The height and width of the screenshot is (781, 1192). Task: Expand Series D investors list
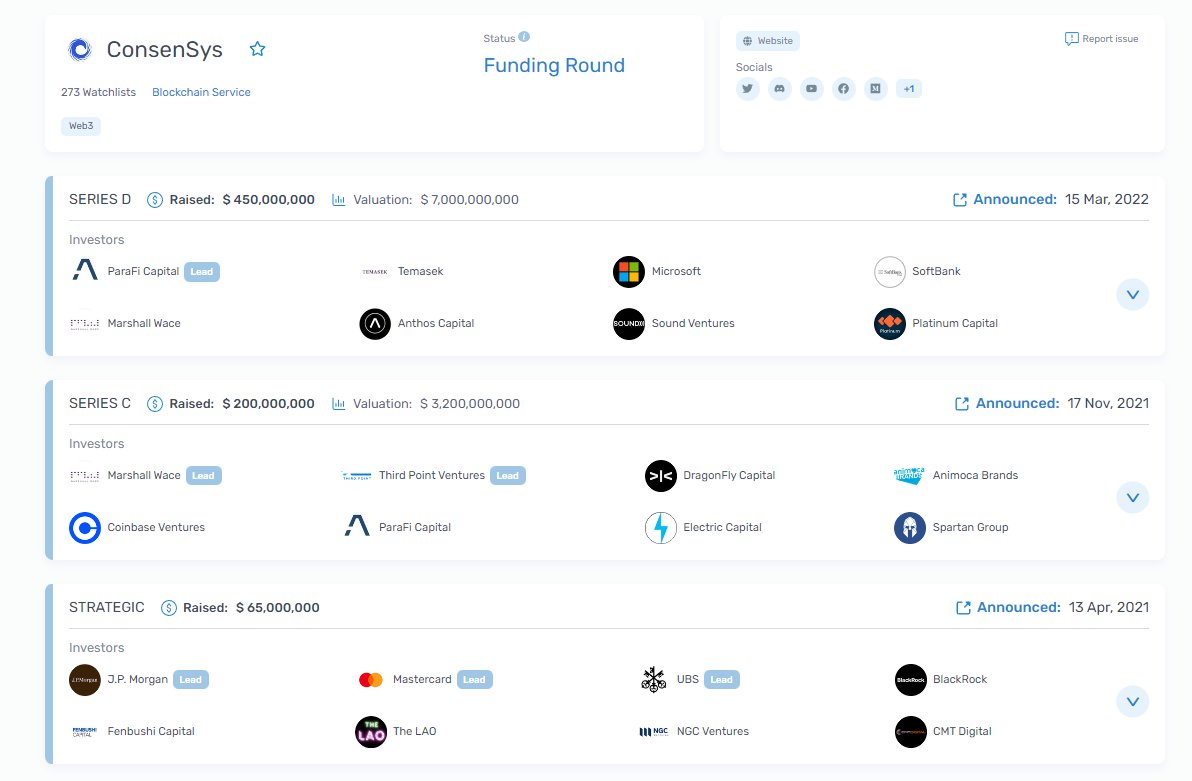click(x=1133, y=294)
